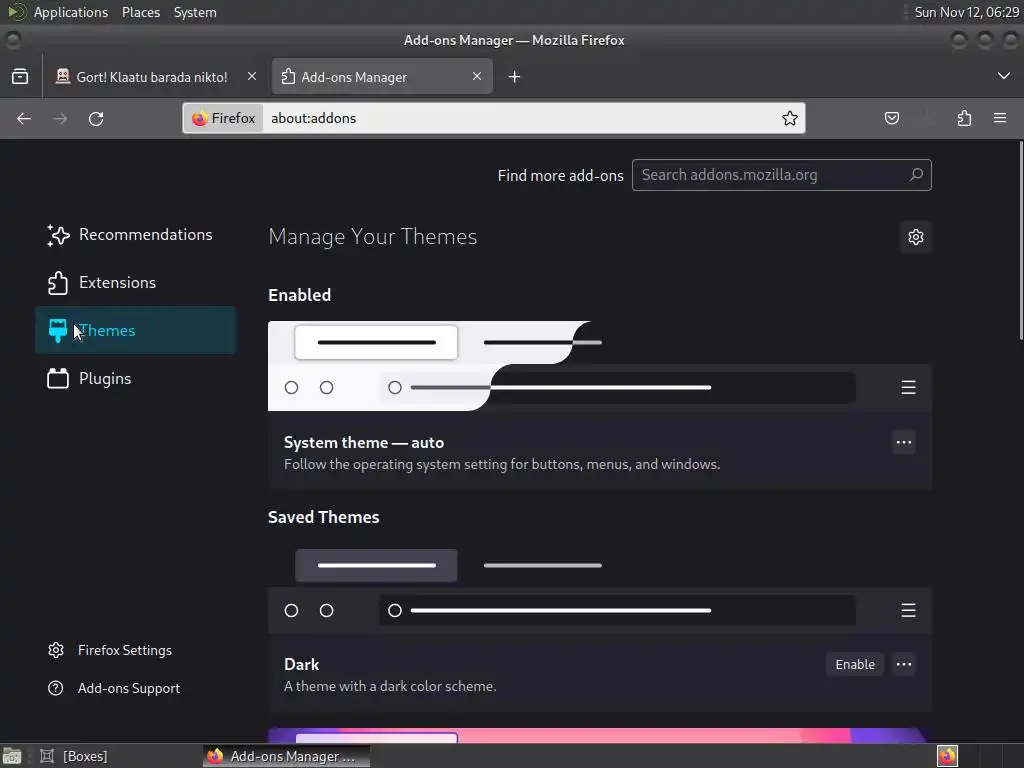Click the Extensions puzzle piece sidebar icon
1024x768 pixels.
pyautogui.click(x=57, y=283)
